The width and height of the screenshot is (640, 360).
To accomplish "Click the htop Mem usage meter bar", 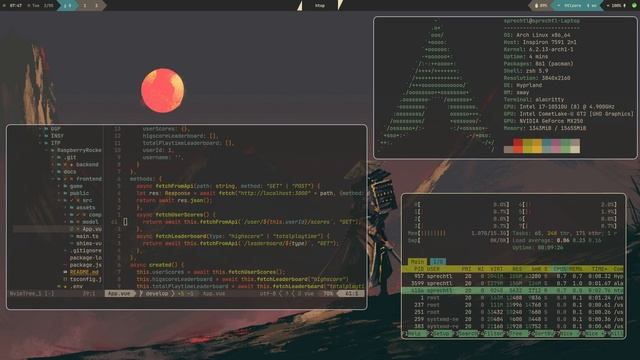I will pyautogui.click(x=459, y=233).
